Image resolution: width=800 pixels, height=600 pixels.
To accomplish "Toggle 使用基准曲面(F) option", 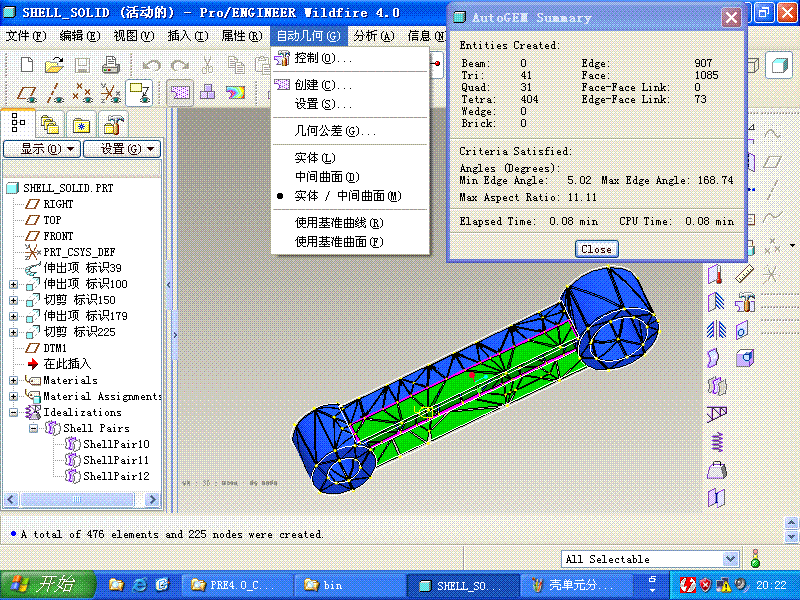I will point(350,242).
